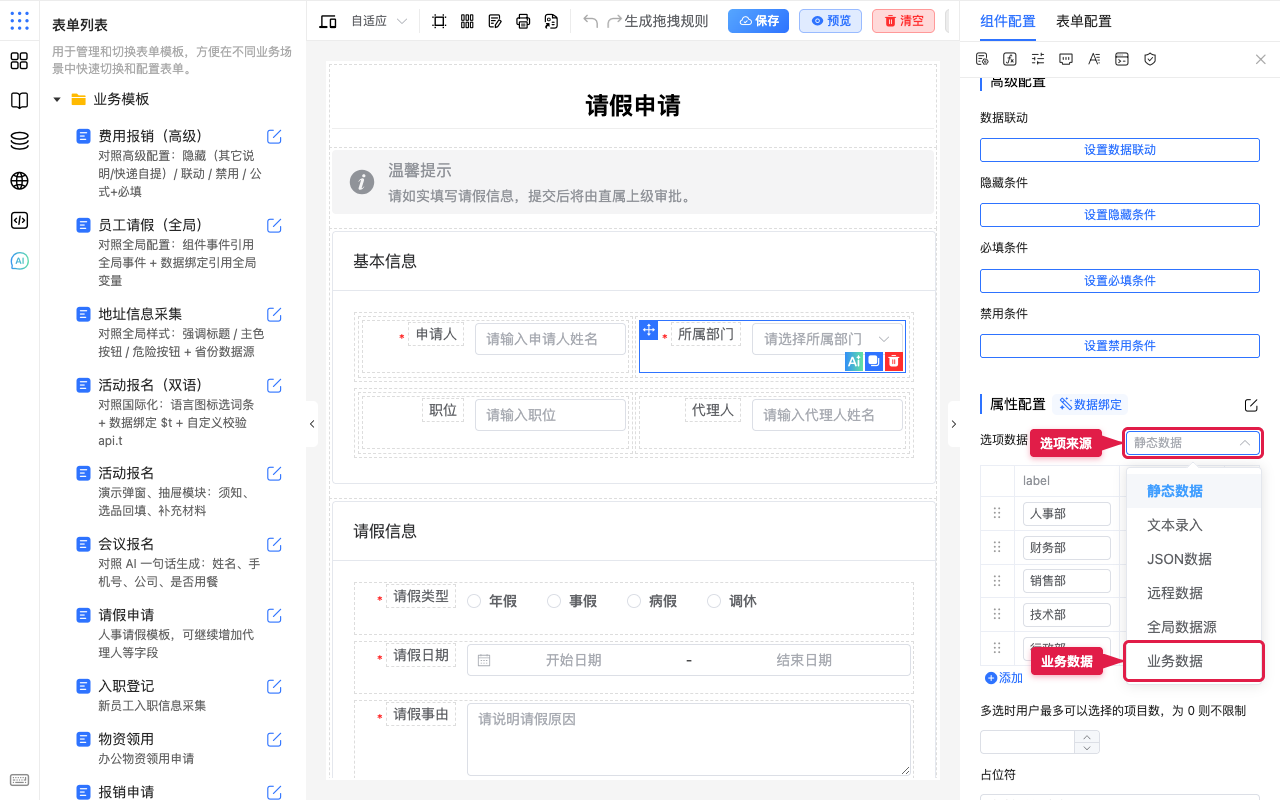
Task: Choose 业务数据 from the dropdown list
Action: (x=1194, y=661)
